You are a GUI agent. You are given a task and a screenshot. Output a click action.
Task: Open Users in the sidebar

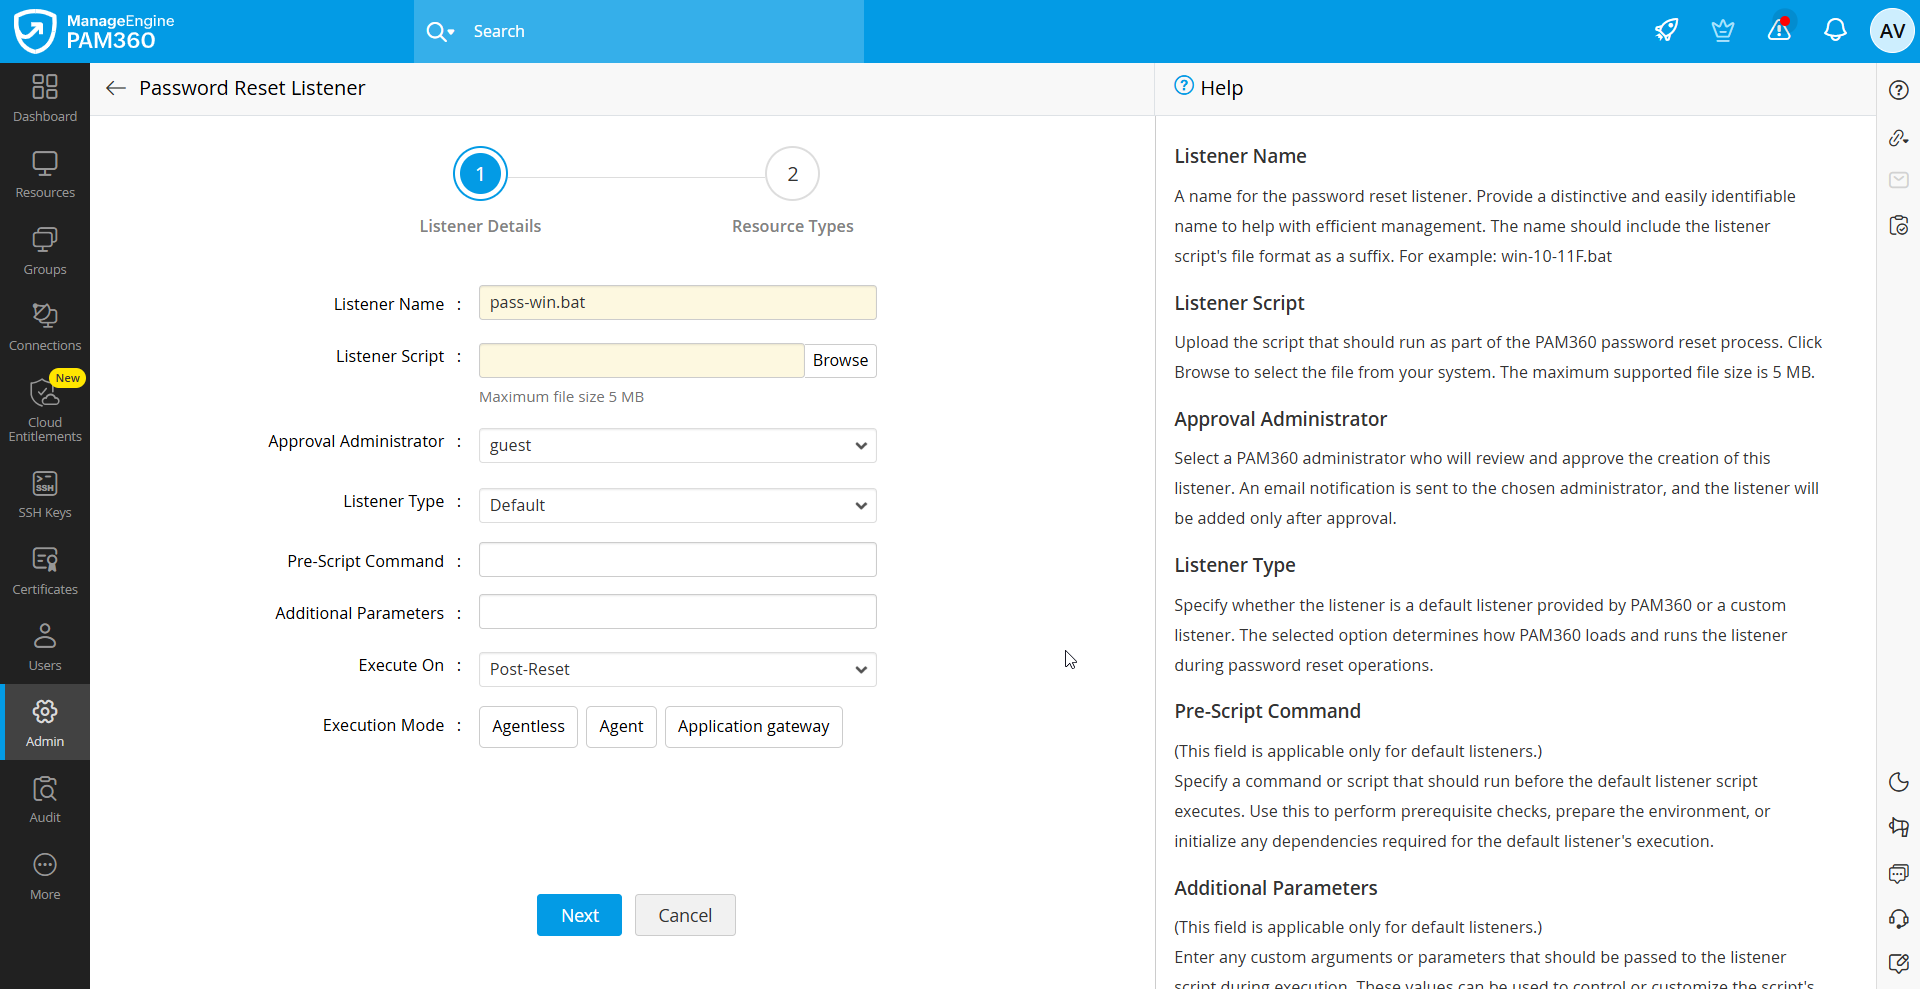tap(45, 647)
